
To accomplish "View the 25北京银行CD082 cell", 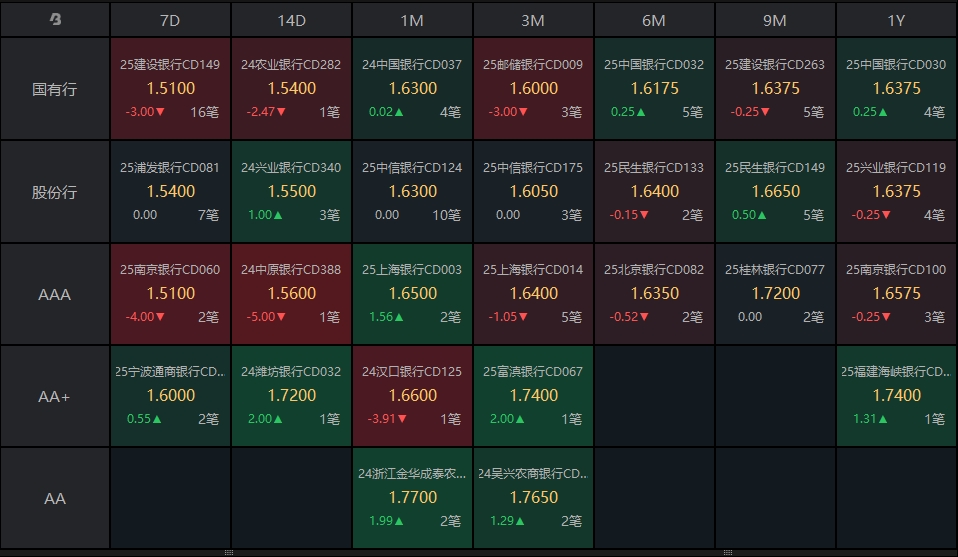I will [654, 294].
